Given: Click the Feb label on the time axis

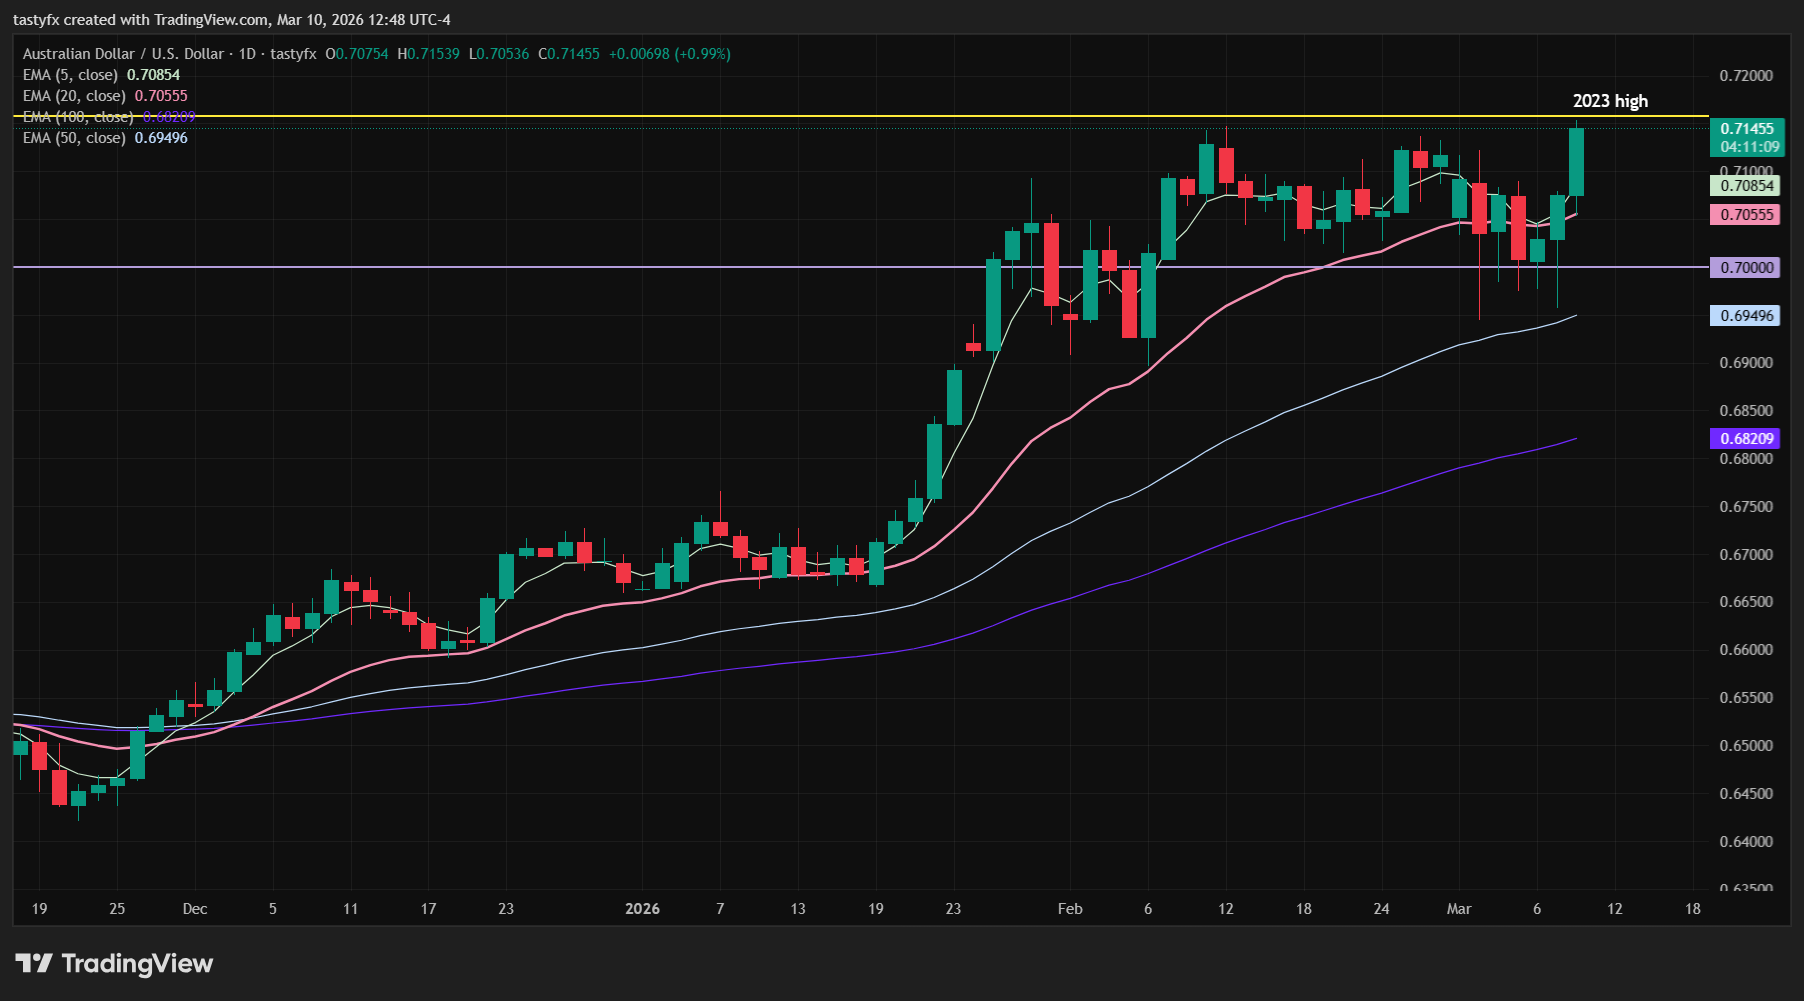Looking at the screenshot, I should pos(1070,909).
